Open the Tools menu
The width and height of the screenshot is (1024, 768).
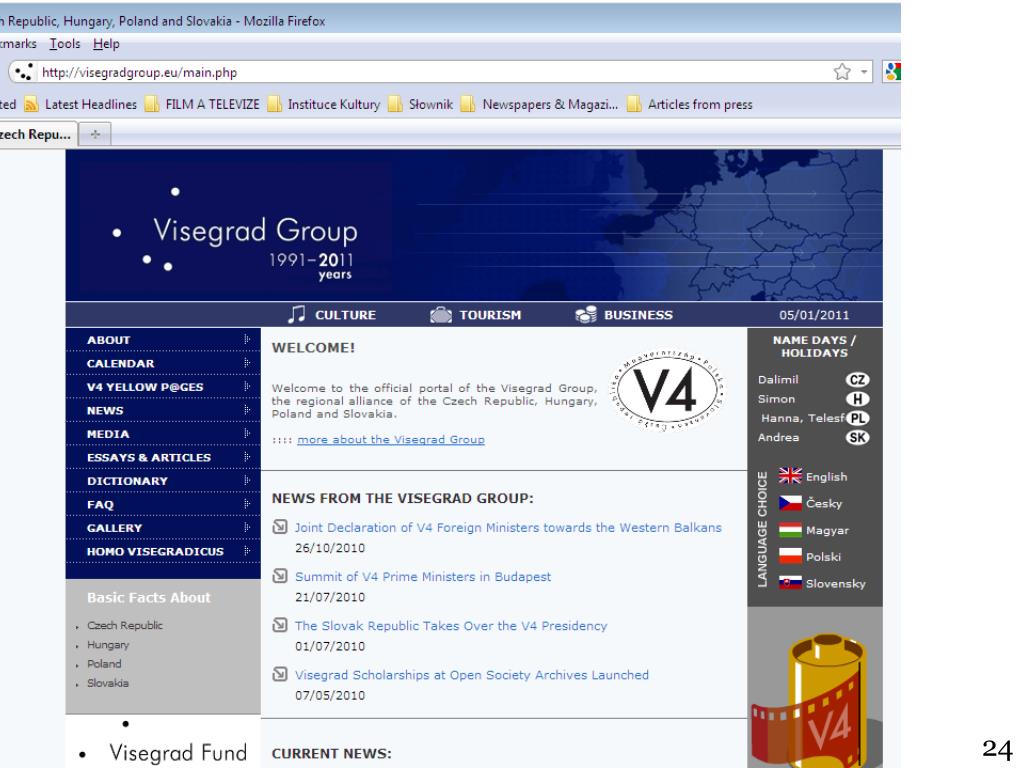point(65,44)
